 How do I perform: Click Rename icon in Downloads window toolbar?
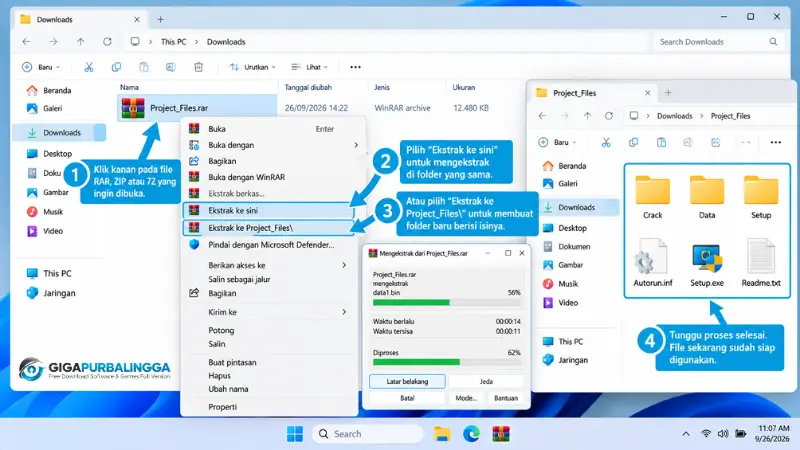[x=171, y=67]
